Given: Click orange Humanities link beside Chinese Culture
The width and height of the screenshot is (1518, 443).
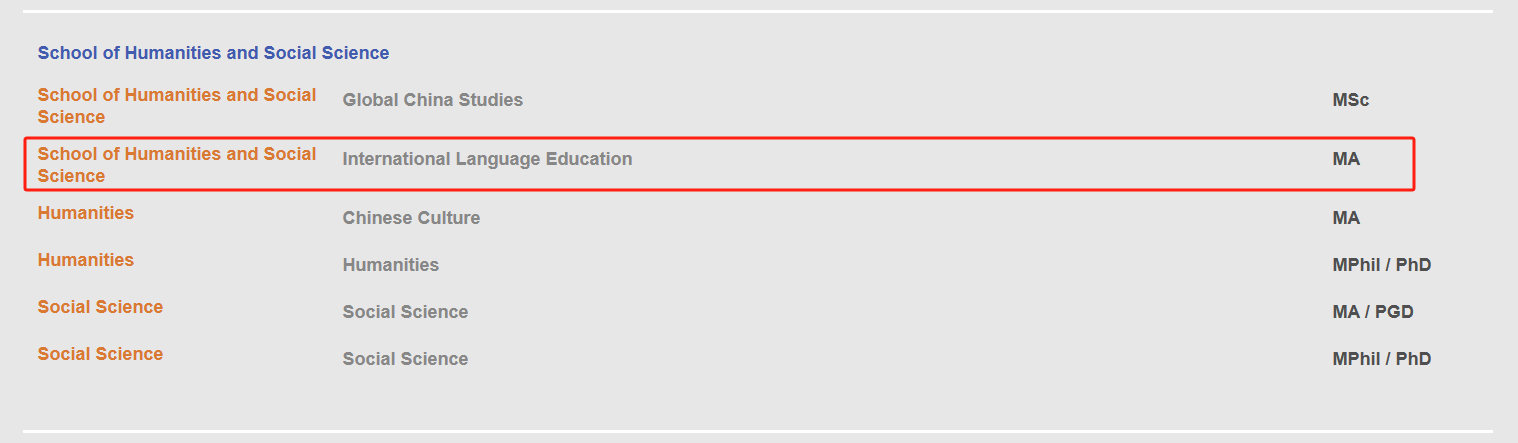Looking at the screenshot, I should point(86,213).
